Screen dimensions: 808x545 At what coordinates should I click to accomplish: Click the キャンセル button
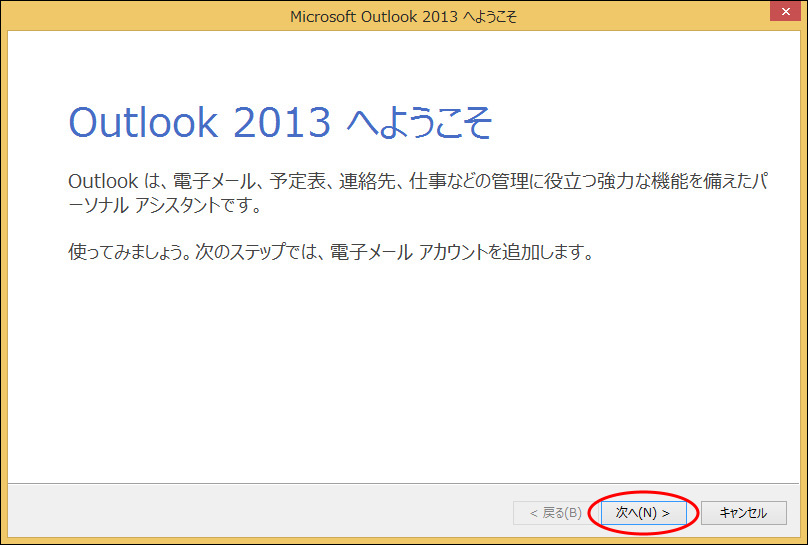click(x=744, y=513)
